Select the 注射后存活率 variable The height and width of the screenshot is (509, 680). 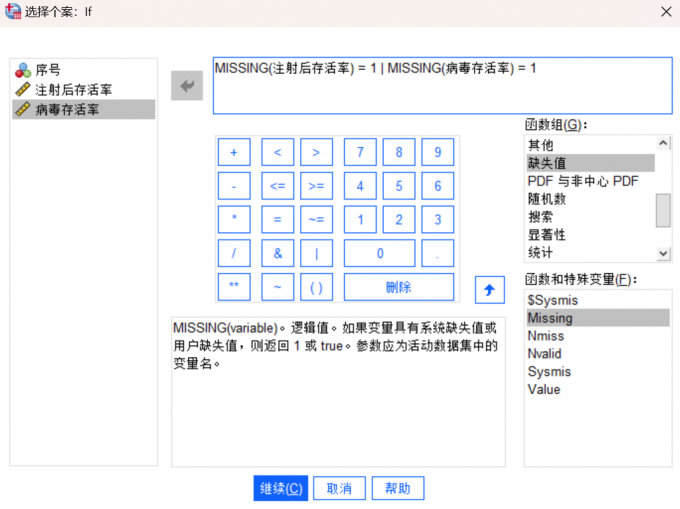tap(74, 90)
